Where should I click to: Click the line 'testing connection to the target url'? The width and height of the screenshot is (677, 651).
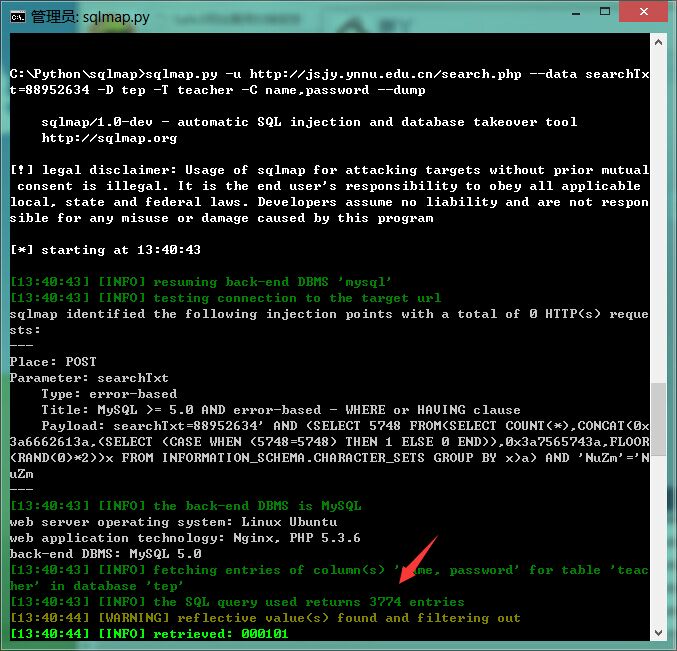[x=225, y=298]
